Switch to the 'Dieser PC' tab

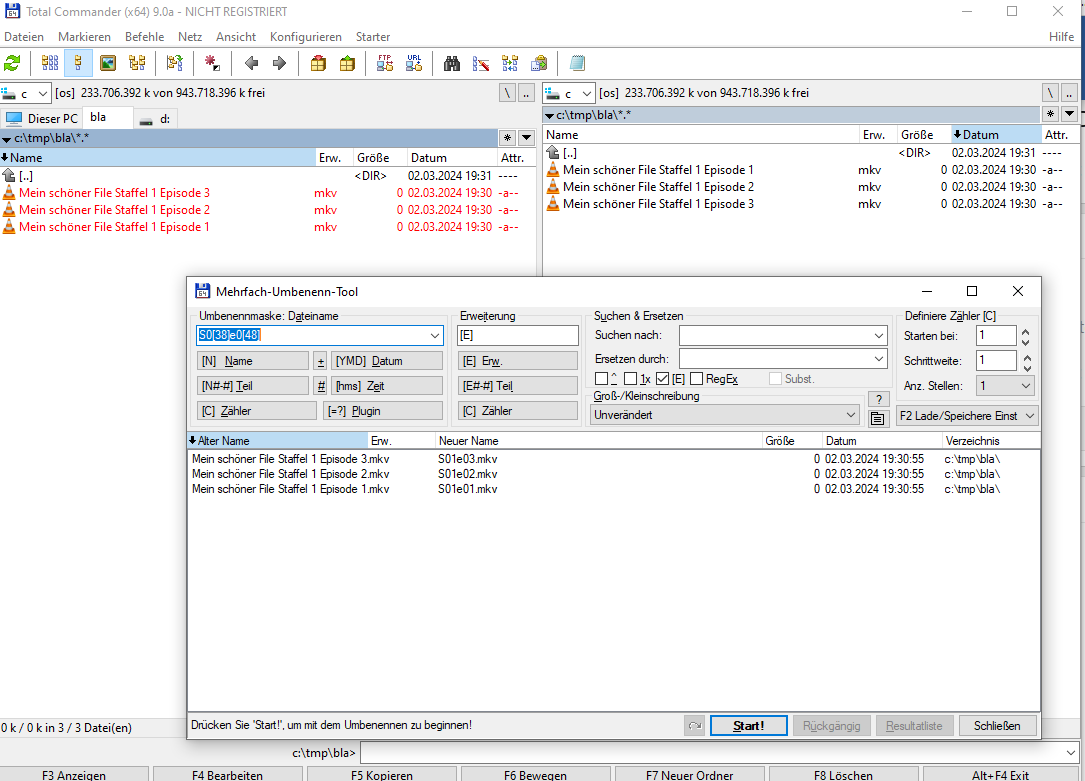point(42,118)
